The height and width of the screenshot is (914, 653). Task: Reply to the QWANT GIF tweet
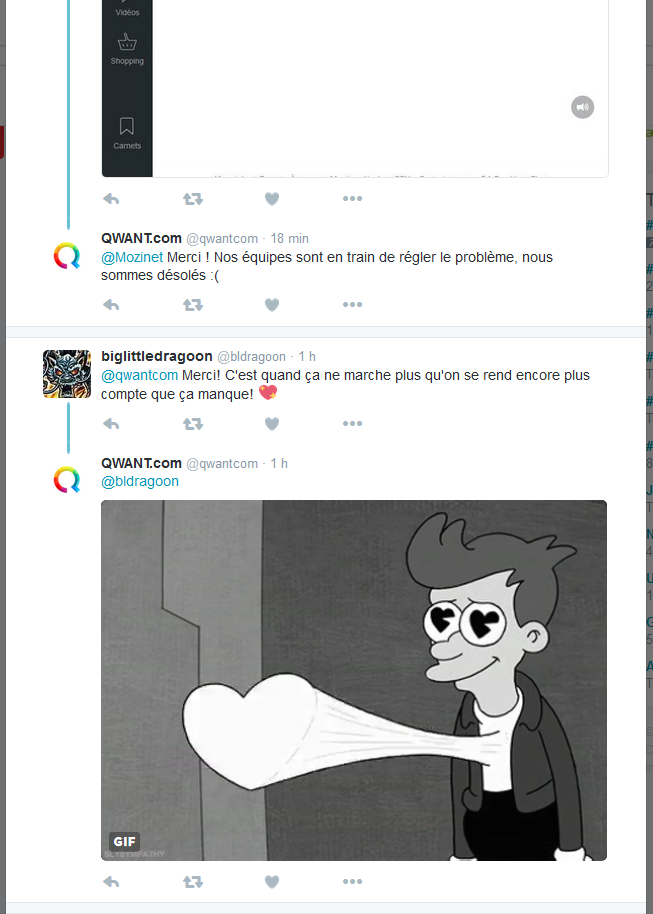coord(111,882)
